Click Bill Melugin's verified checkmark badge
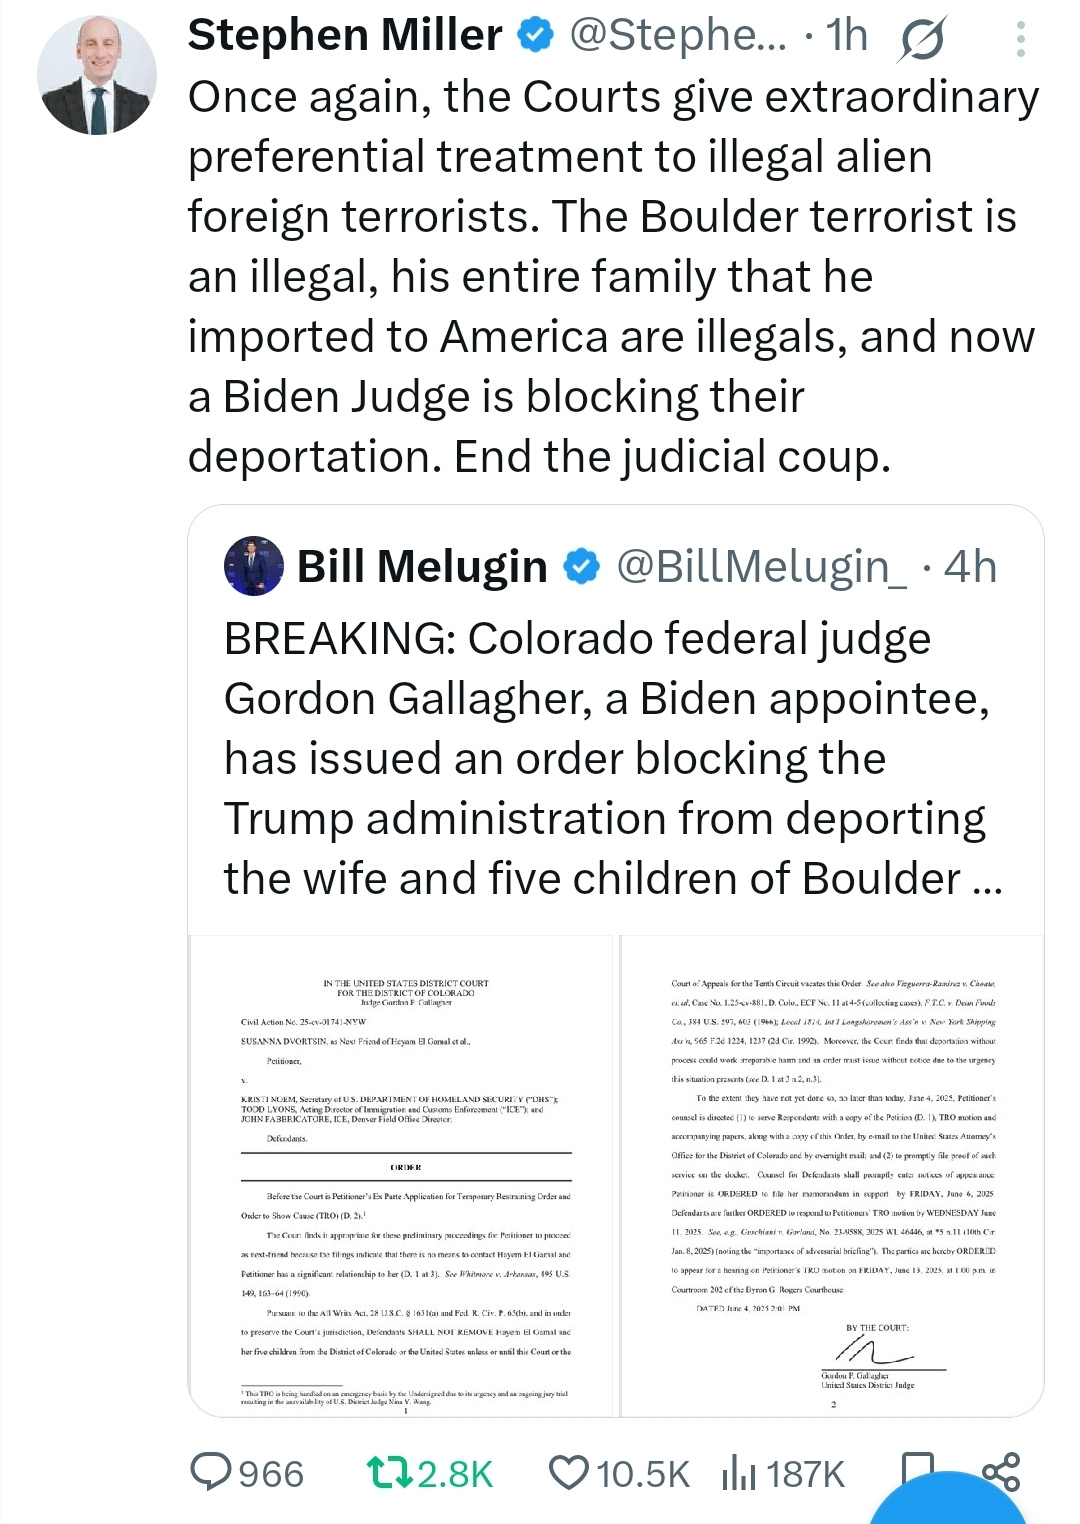The height and width of the screenshot is (1524, 1080). click(581, 567)
